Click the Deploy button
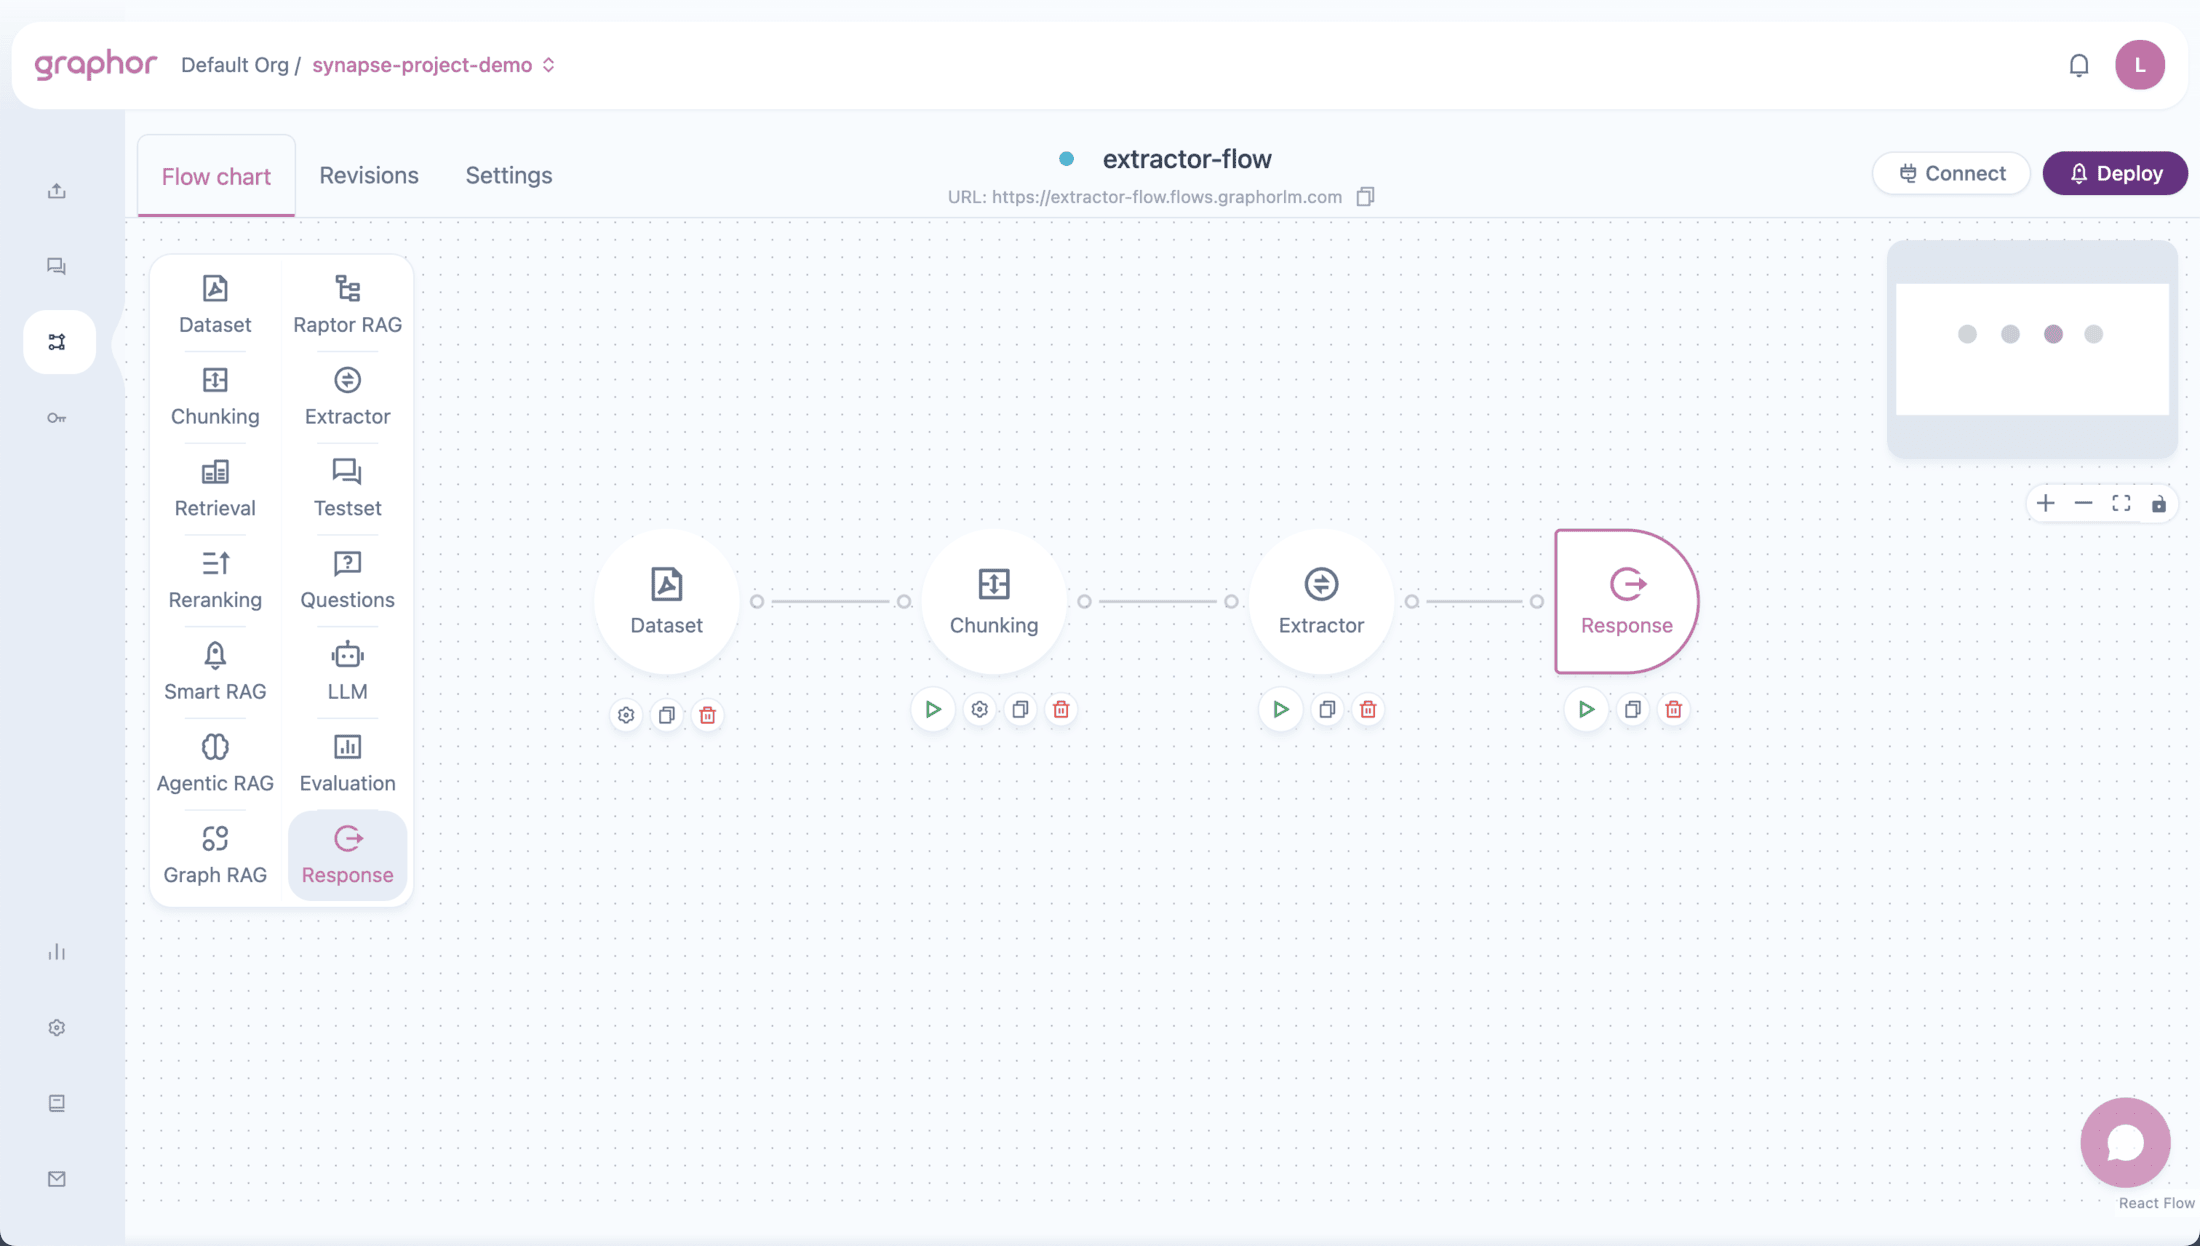Screen dimensions: 2200x1246 tap(2115, 174)
